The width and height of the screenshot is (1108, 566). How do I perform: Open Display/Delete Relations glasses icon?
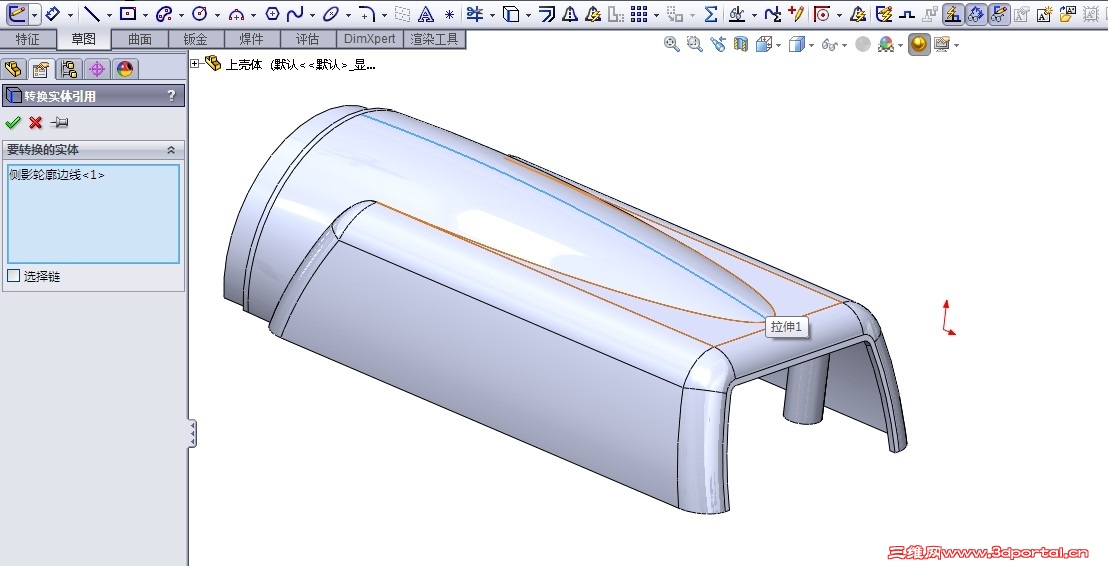[737, 13]
